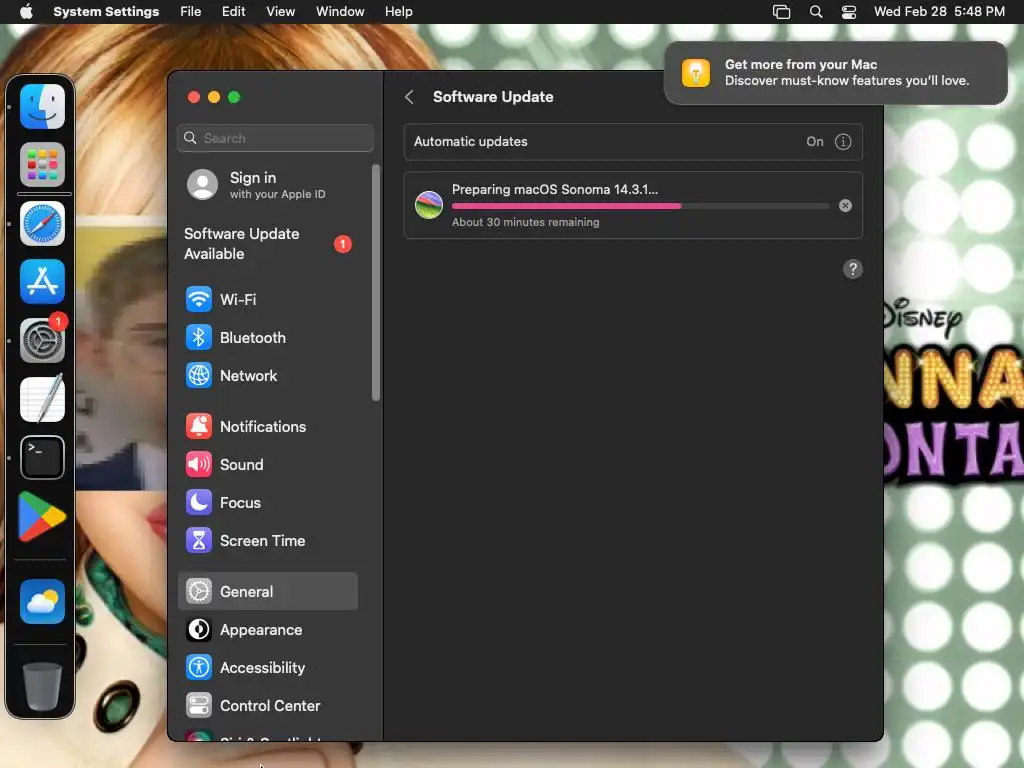Screen dimensions: 1024x768
Task: Open the Weather app in Dock
Action: point(42,601)
